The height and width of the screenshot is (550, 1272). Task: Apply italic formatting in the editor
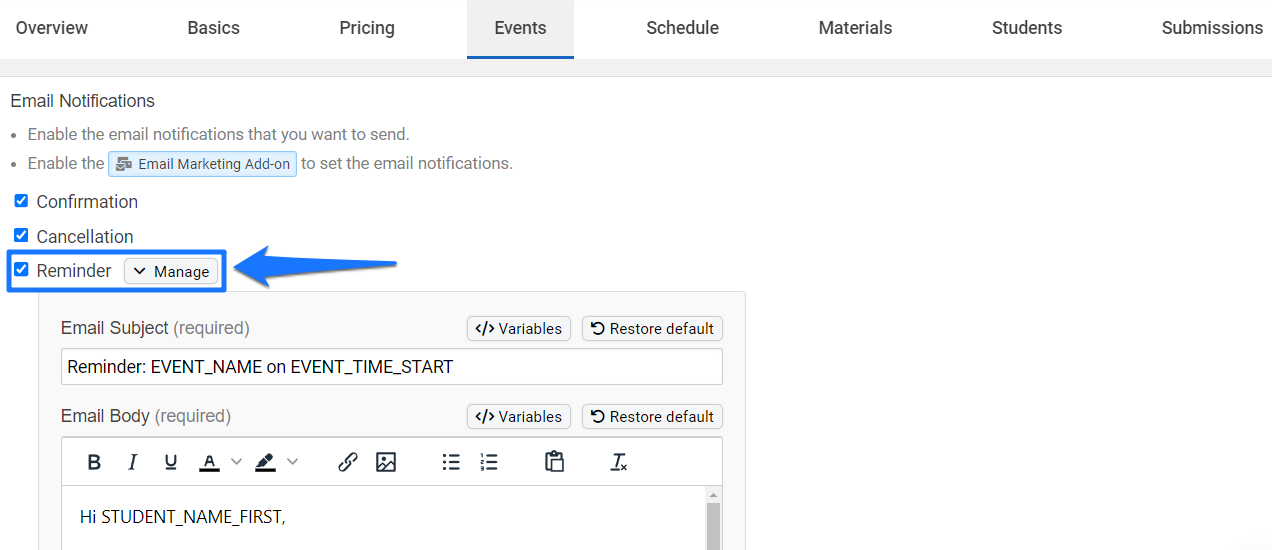132,462
